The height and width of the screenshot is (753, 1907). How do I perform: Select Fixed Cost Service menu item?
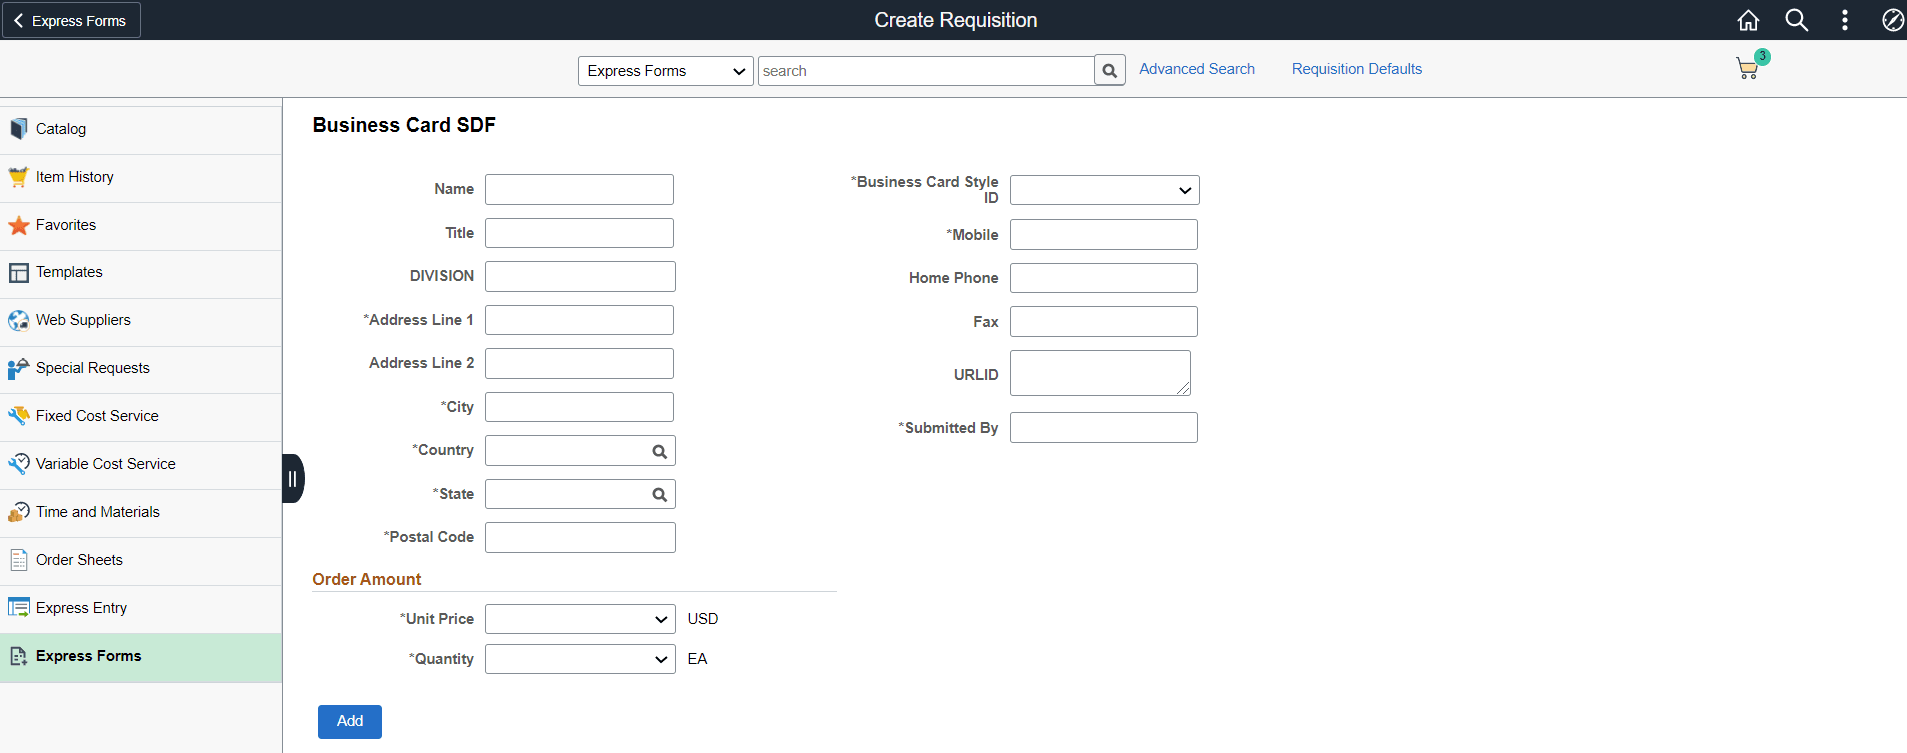click(141, 417)
